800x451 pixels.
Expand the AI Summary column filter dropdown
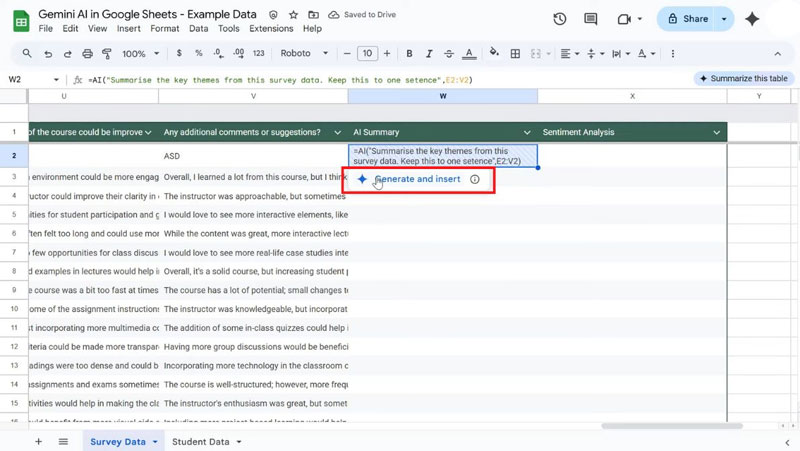click(x=527, y=132)
